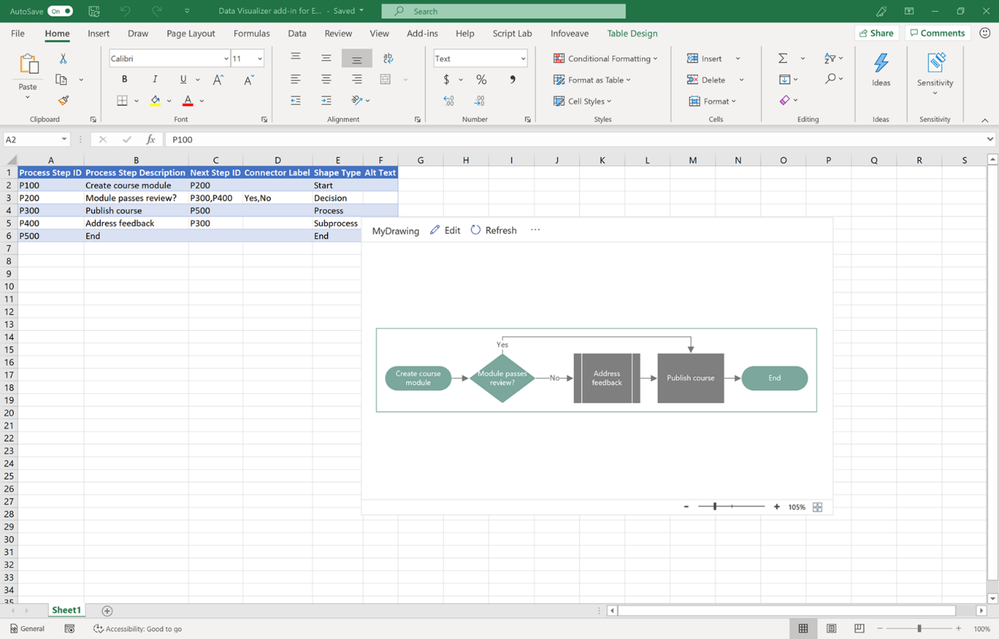Align text left

tap(296, 79)
